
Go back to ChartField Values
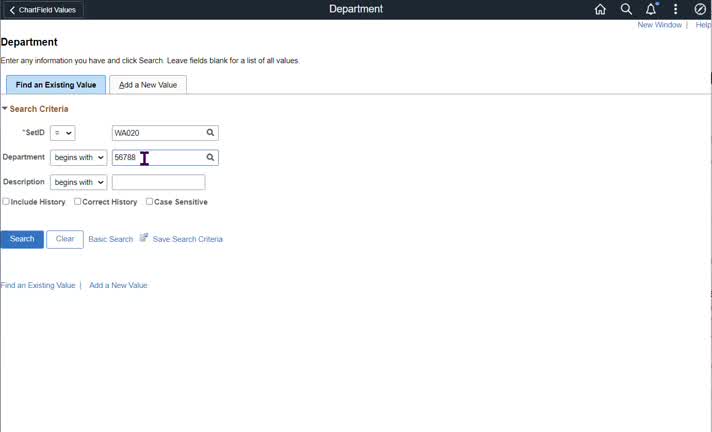[x=43, y=10]
